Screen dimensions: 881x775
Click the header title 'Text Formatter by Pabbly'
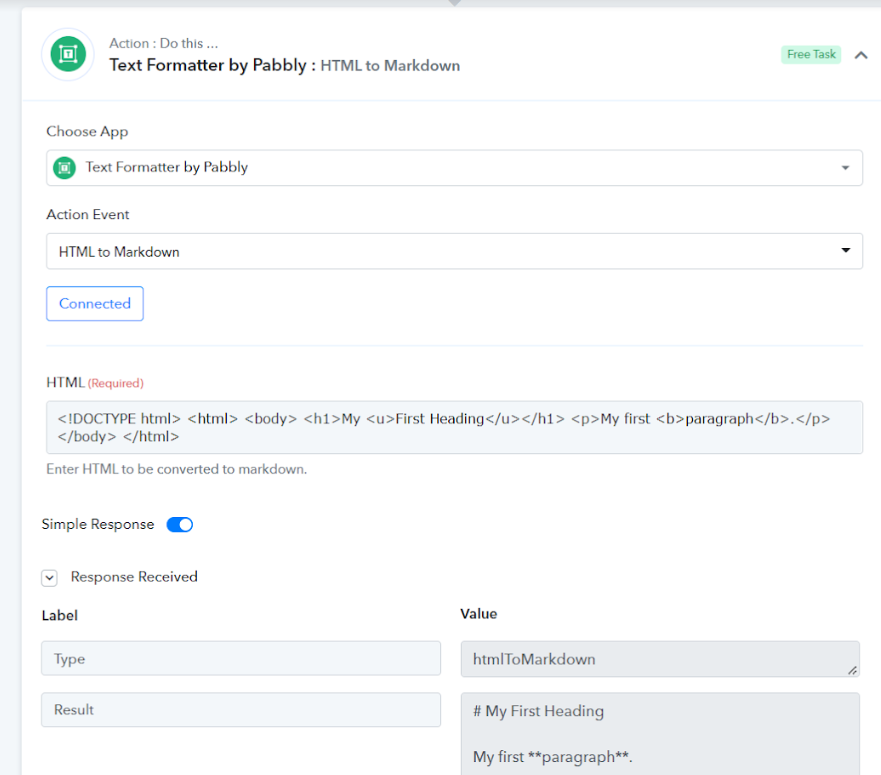pos(208,65)
